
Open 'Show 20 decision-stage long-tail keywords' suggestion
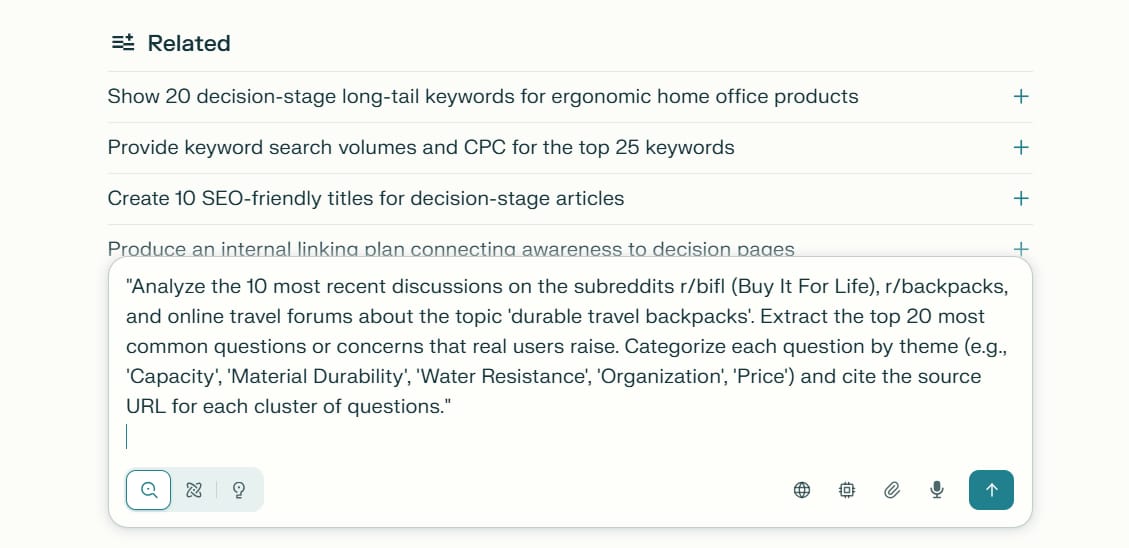point(482,96)
